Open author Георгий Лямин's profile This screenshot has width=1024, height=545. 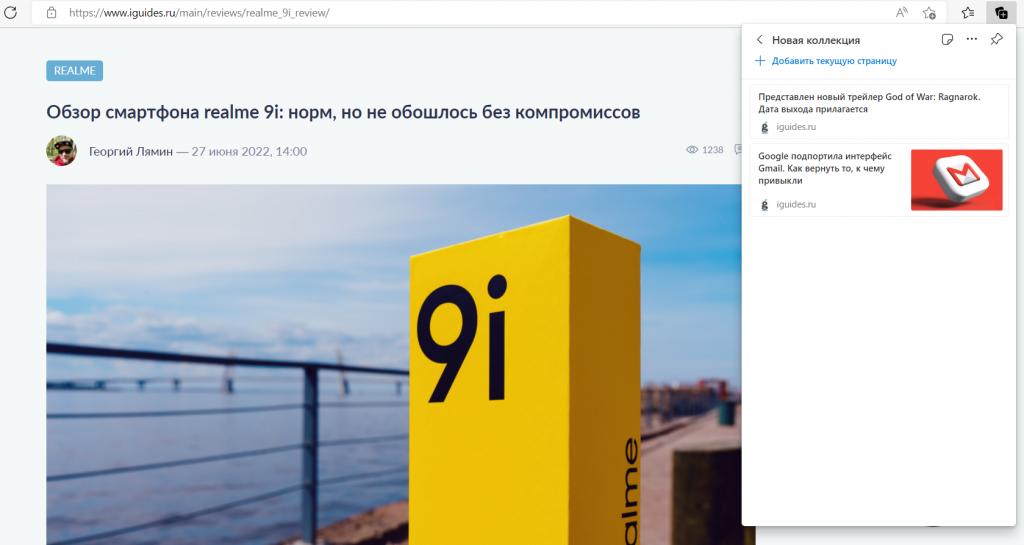point(130,151)
